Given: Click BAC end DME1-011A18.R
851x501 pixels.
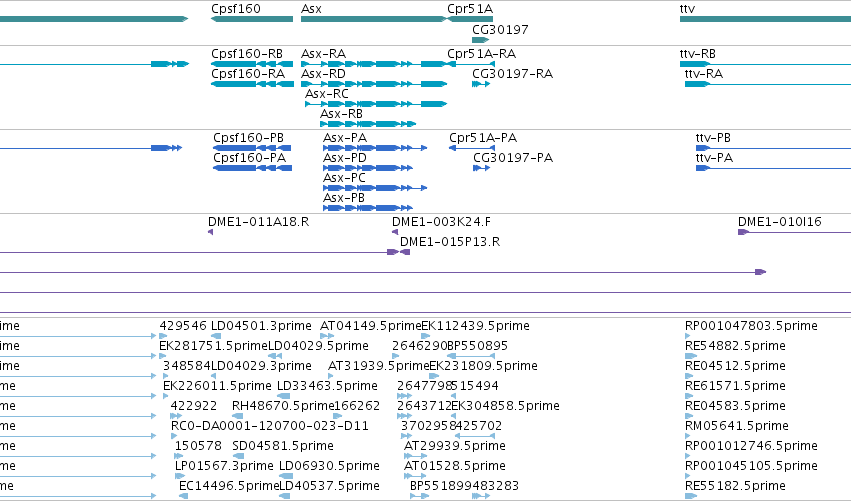Looking at the screenshot, I should point(258,222).
